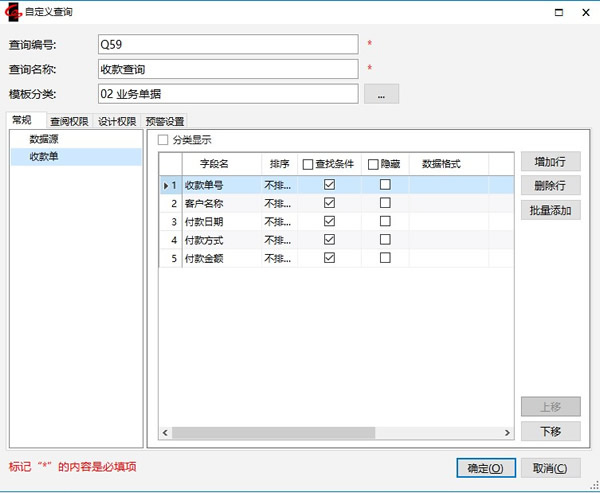Open the 模板分类 browse button (...)
Viewport: 600px width, 493px height.
(381, 94)
